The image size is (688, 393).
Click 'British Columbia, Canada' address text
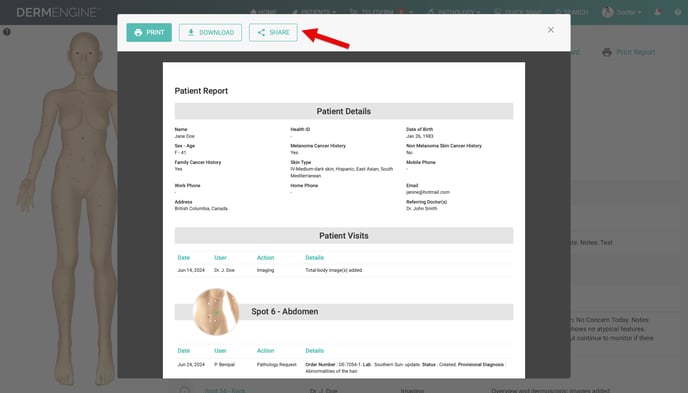click(x=201, y=208)
